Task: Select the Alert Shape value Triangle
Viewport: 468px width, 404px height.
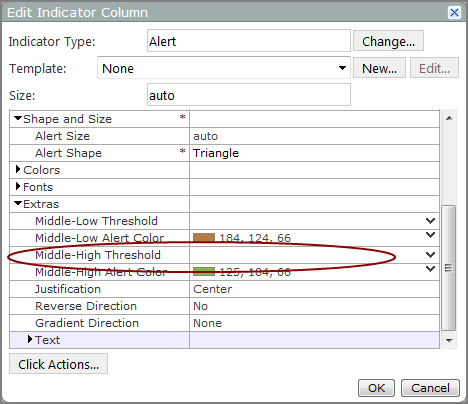Action: 216,153
